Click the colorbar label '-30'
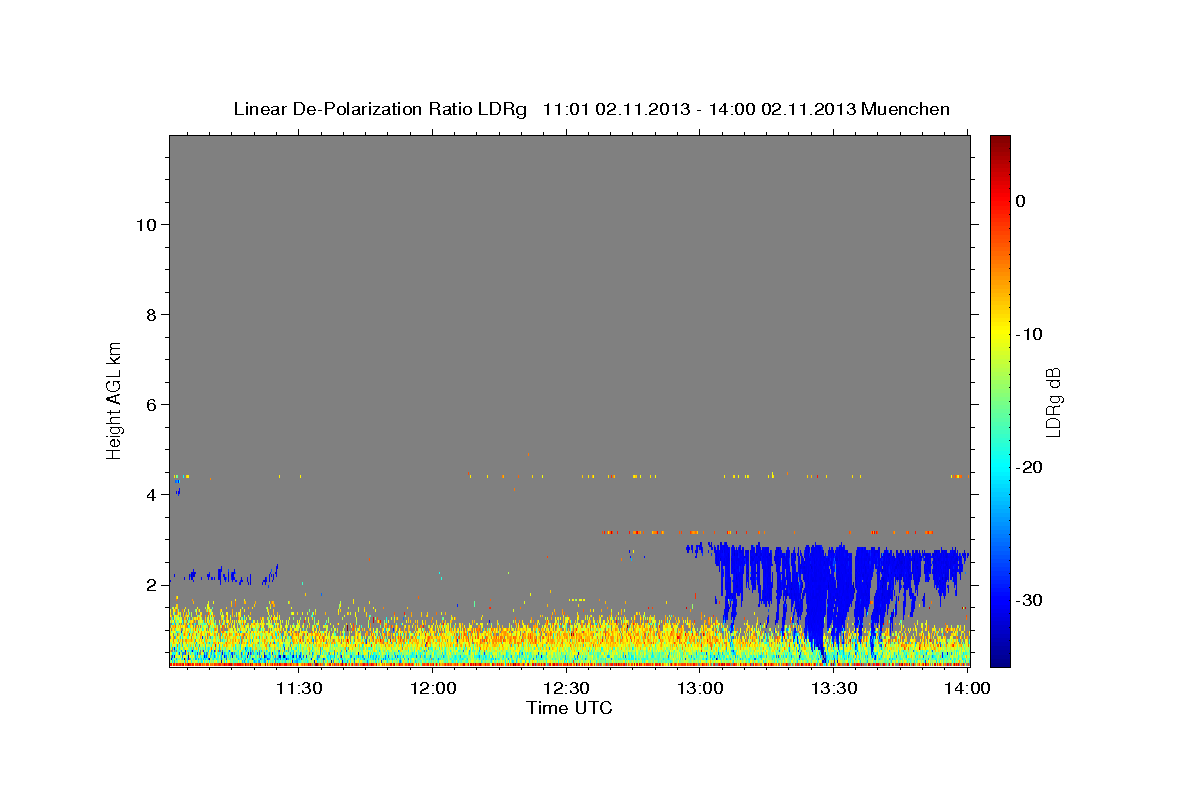Screen dimensions: 1200x800 click(x=1030, y=600)
